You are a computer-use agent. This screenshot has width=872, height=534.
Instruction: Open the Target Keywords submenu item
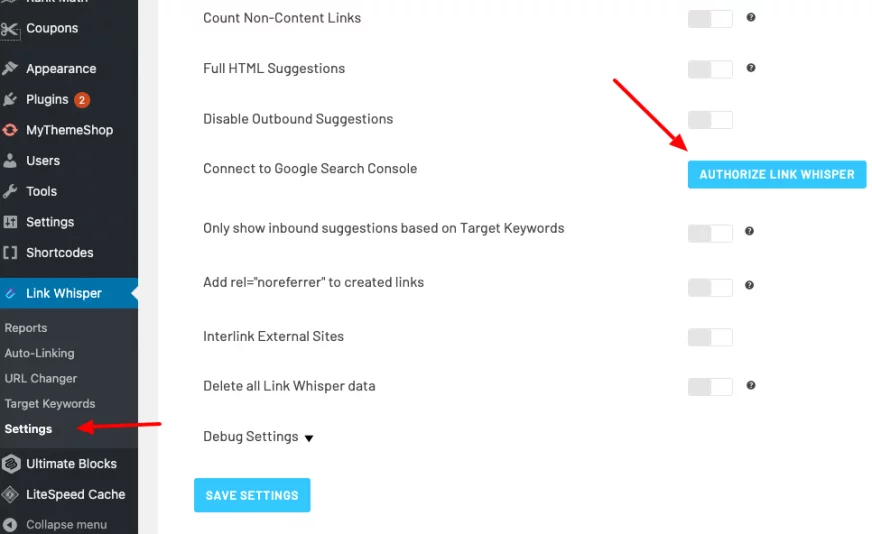click(x=50, y=404)
